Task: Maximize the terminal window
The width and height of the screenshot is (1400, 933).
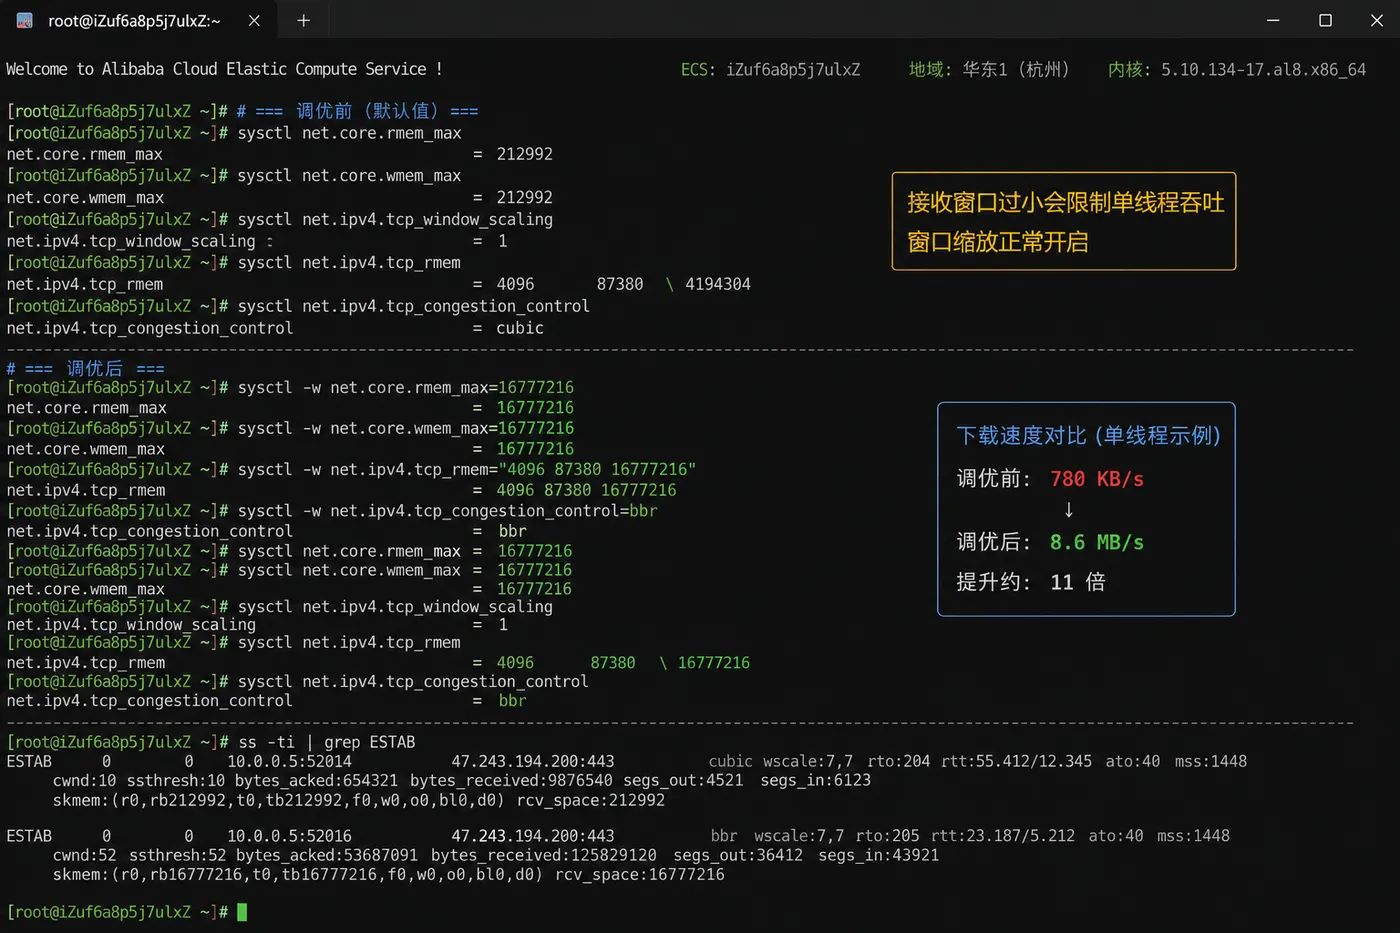Action: (x=1325, y=20)
